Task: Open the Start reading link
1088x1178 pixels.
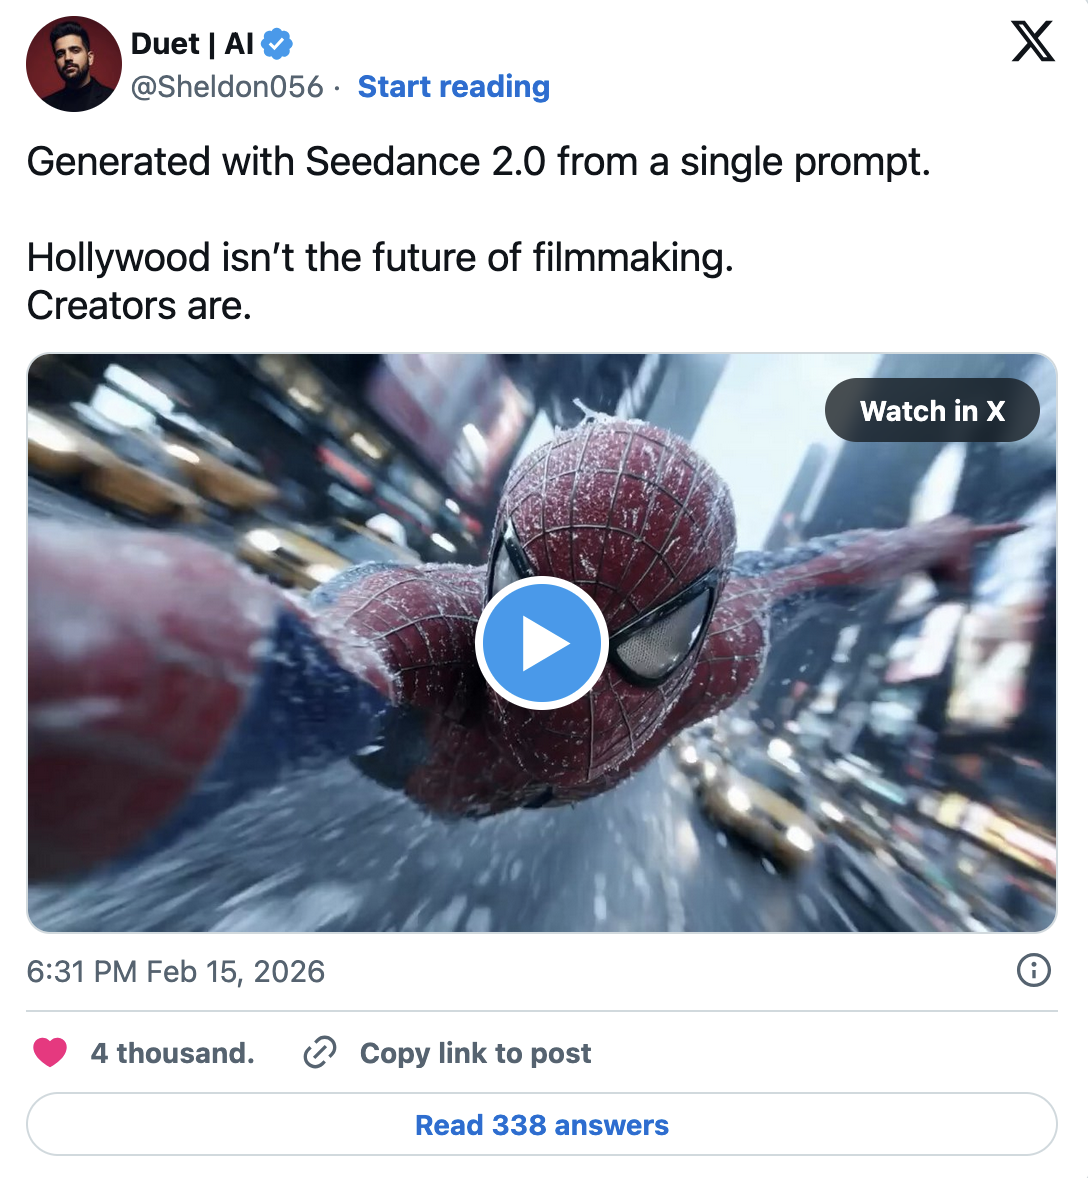Action: pos(453,88)
